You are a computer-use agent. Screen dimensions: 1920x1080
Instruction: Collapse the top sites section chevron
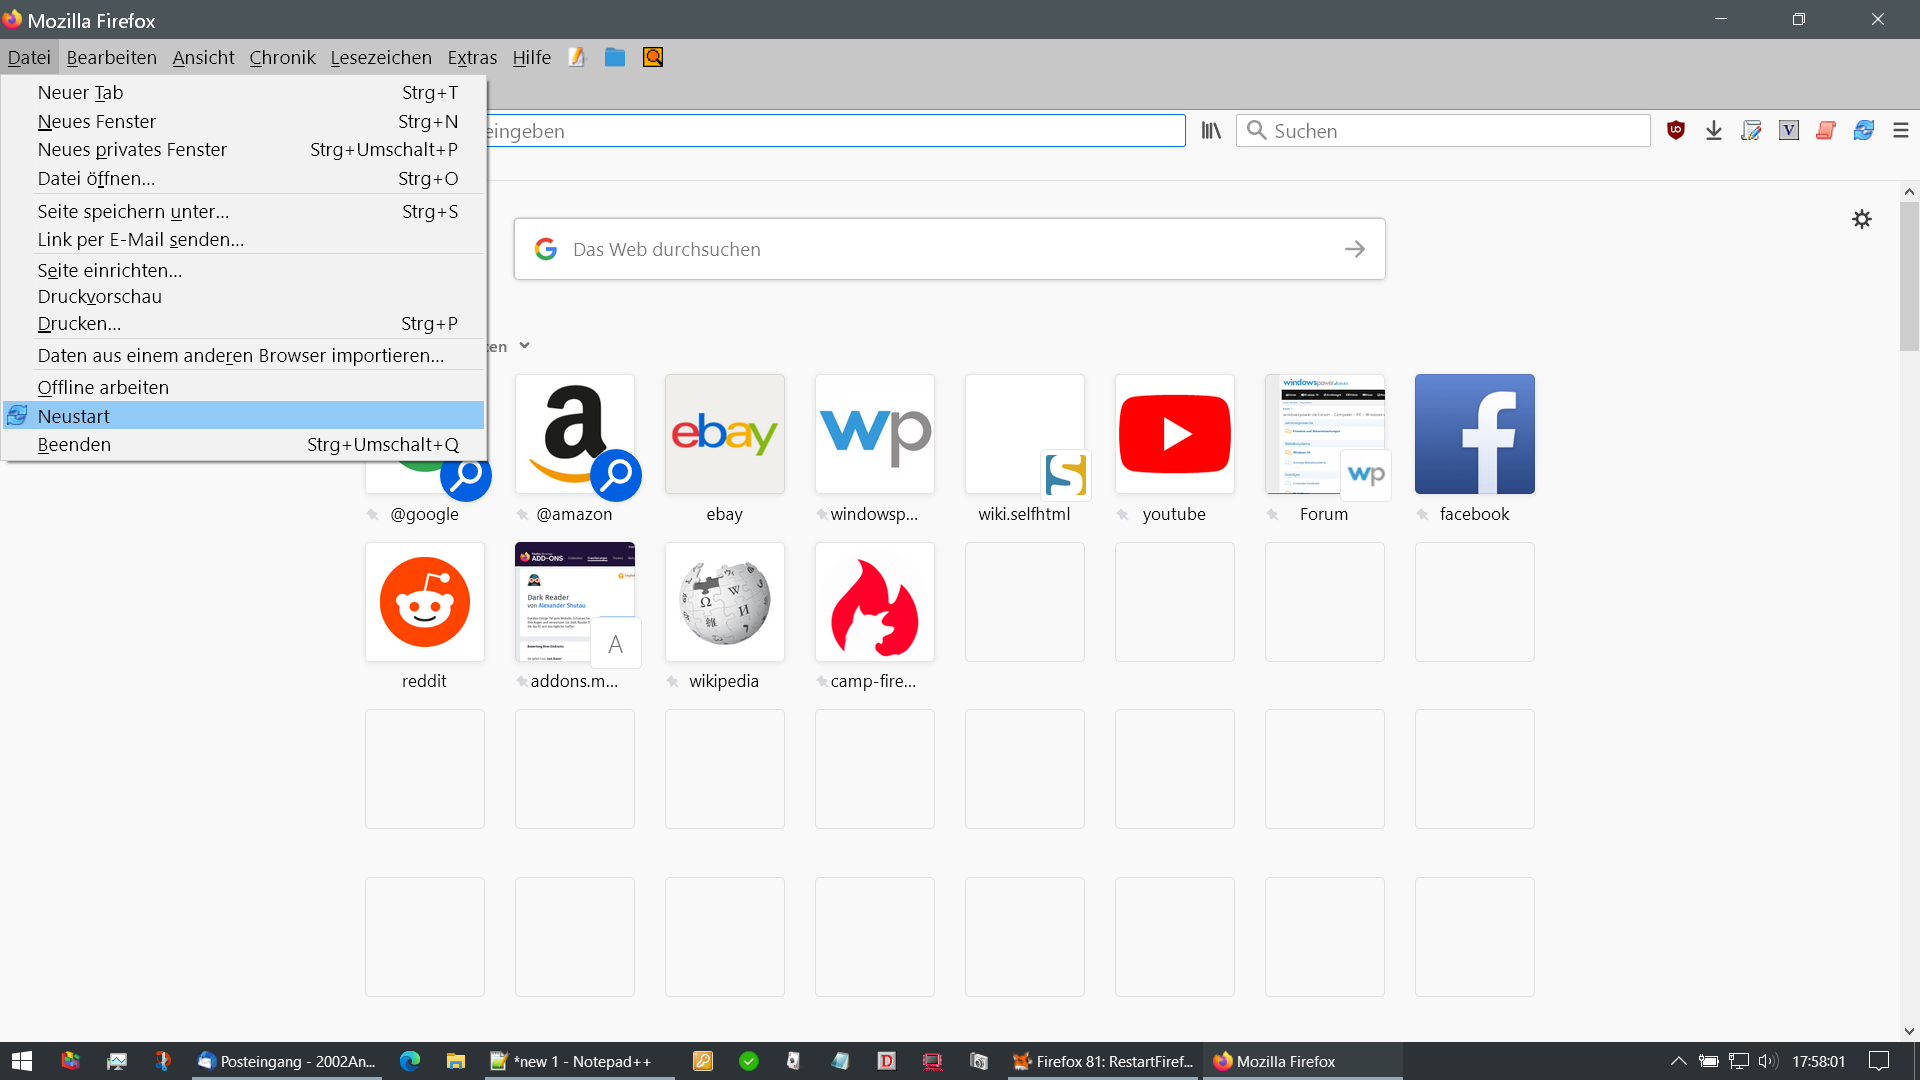pyautogui.click(x=524, y=345)
